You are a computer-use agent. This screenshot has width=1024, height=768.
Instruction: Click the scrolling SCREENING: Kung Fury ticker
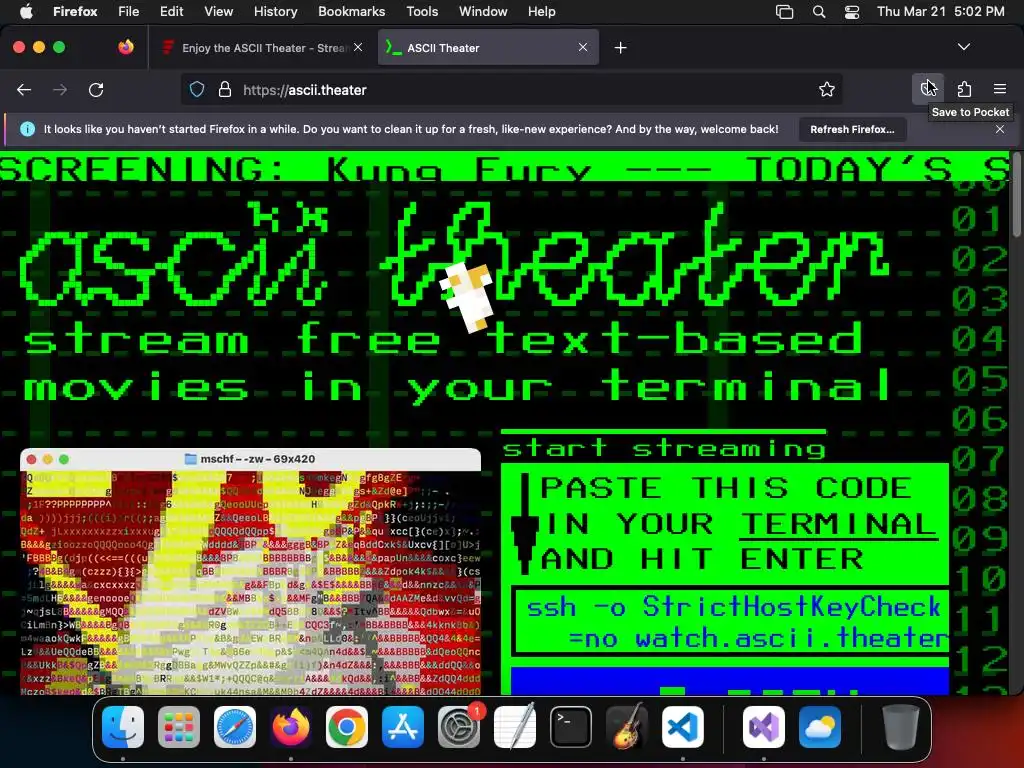[x=504, y=168]
